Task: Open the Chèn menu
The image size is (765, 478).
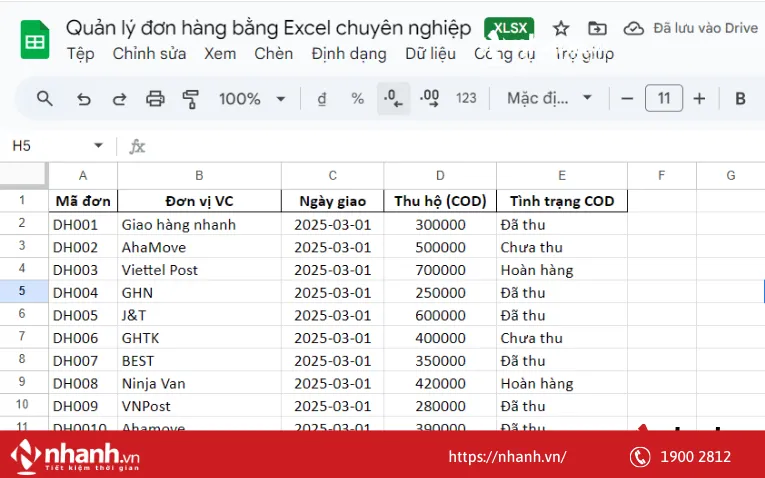Action: click(274, 54)
